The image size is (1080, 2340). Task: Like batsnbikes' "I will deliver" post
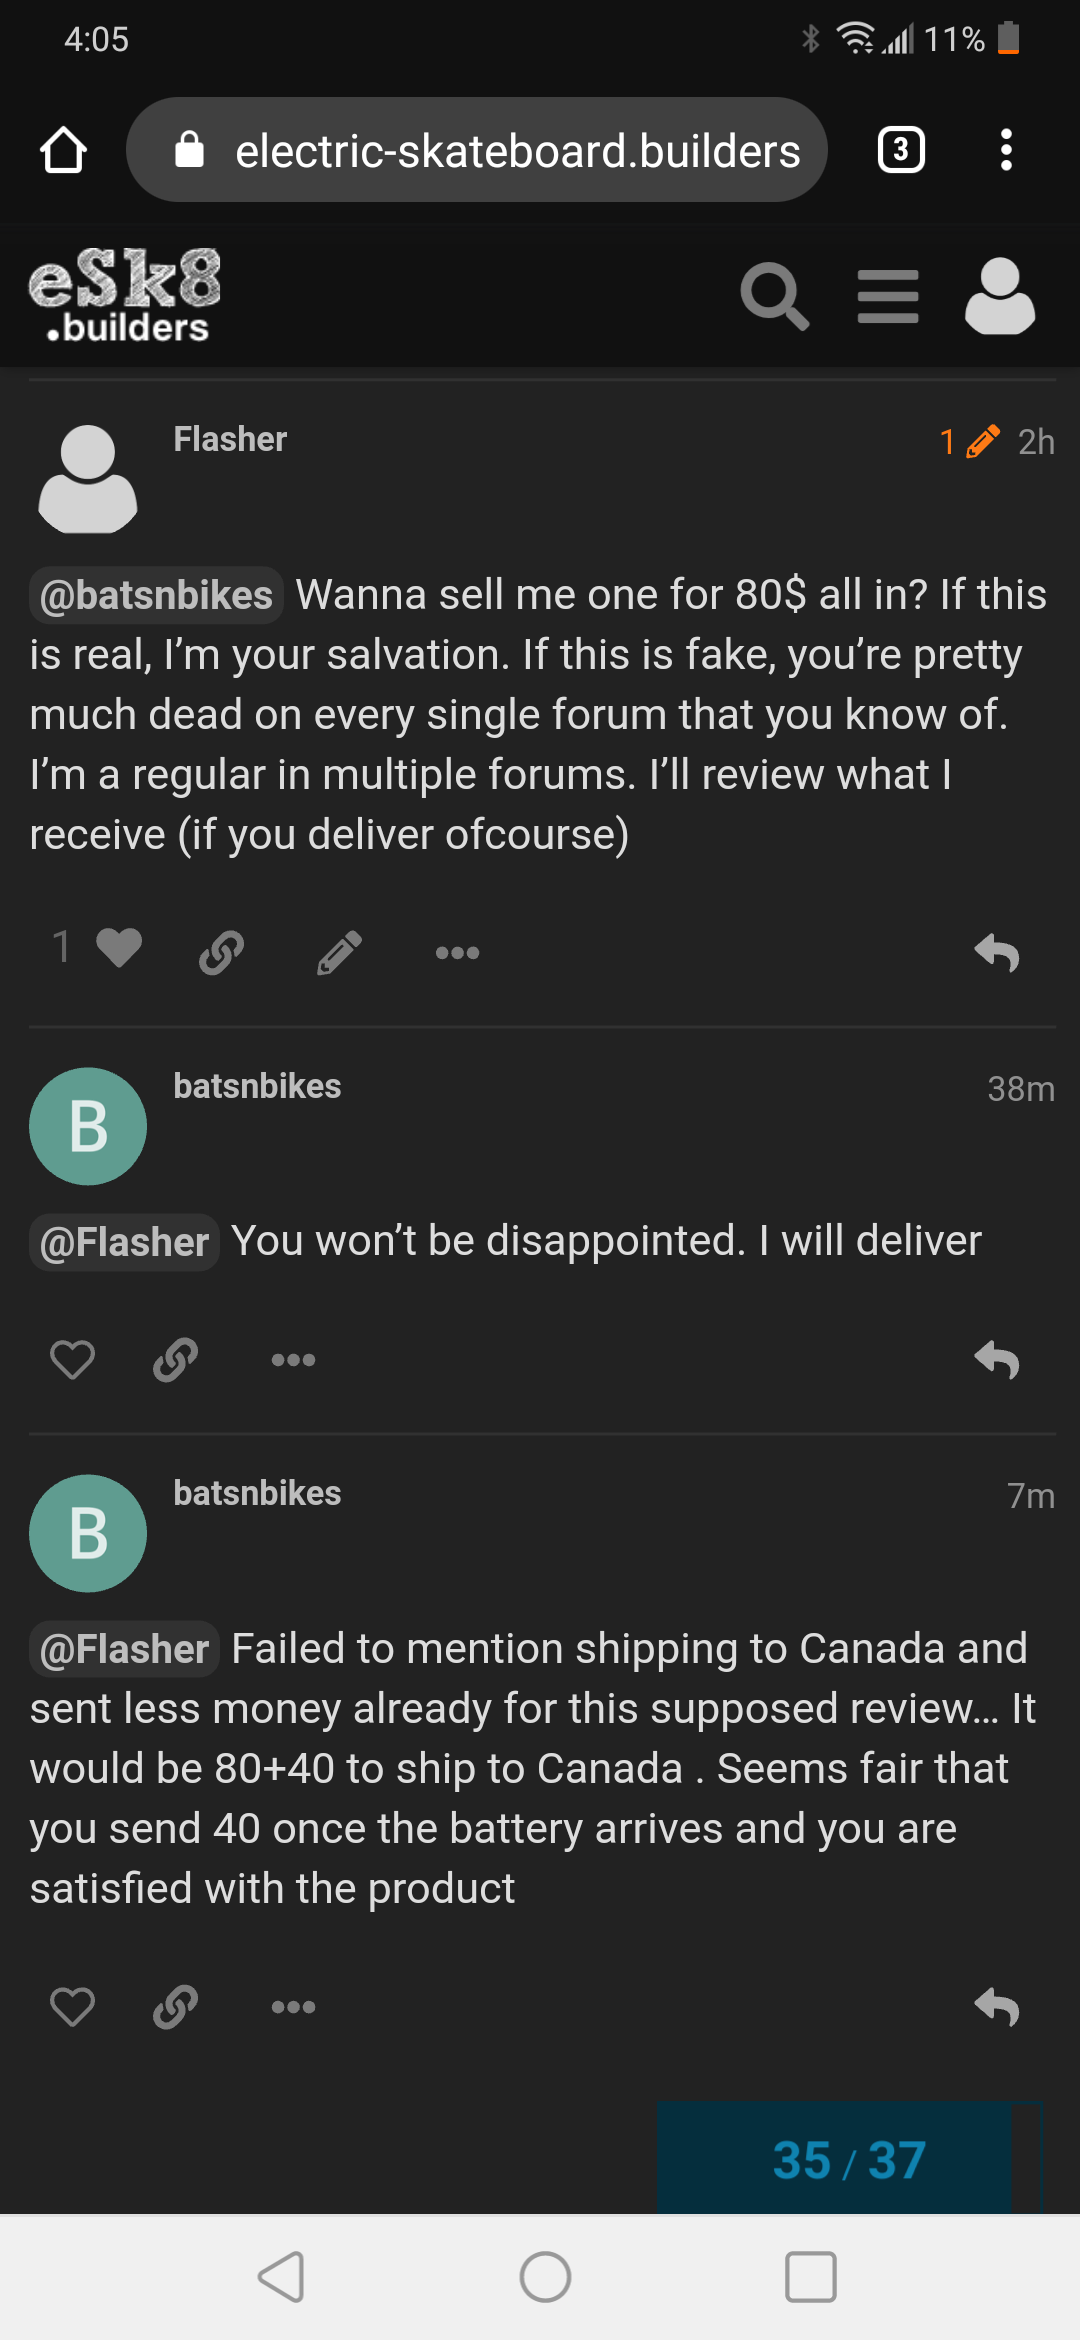tap(72, 1359)
